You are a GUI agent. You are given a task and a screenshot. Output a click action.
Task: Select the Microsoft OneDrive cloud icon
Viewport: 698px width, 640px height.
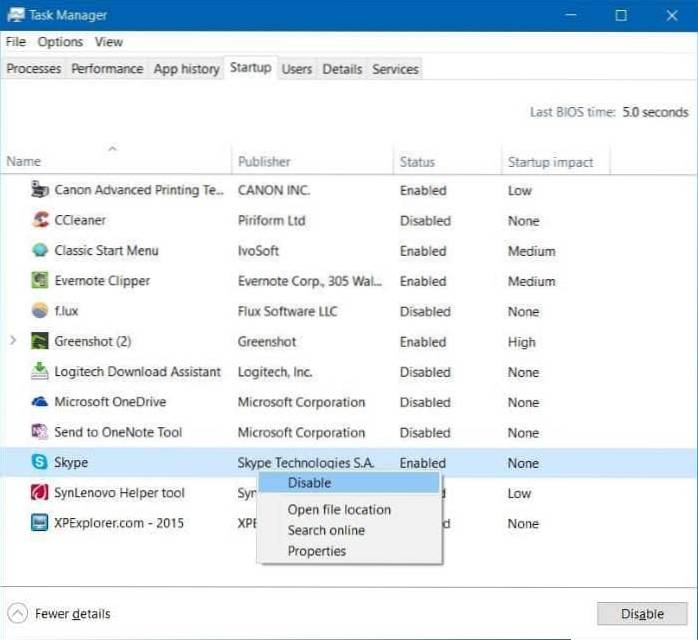[40, 402]
